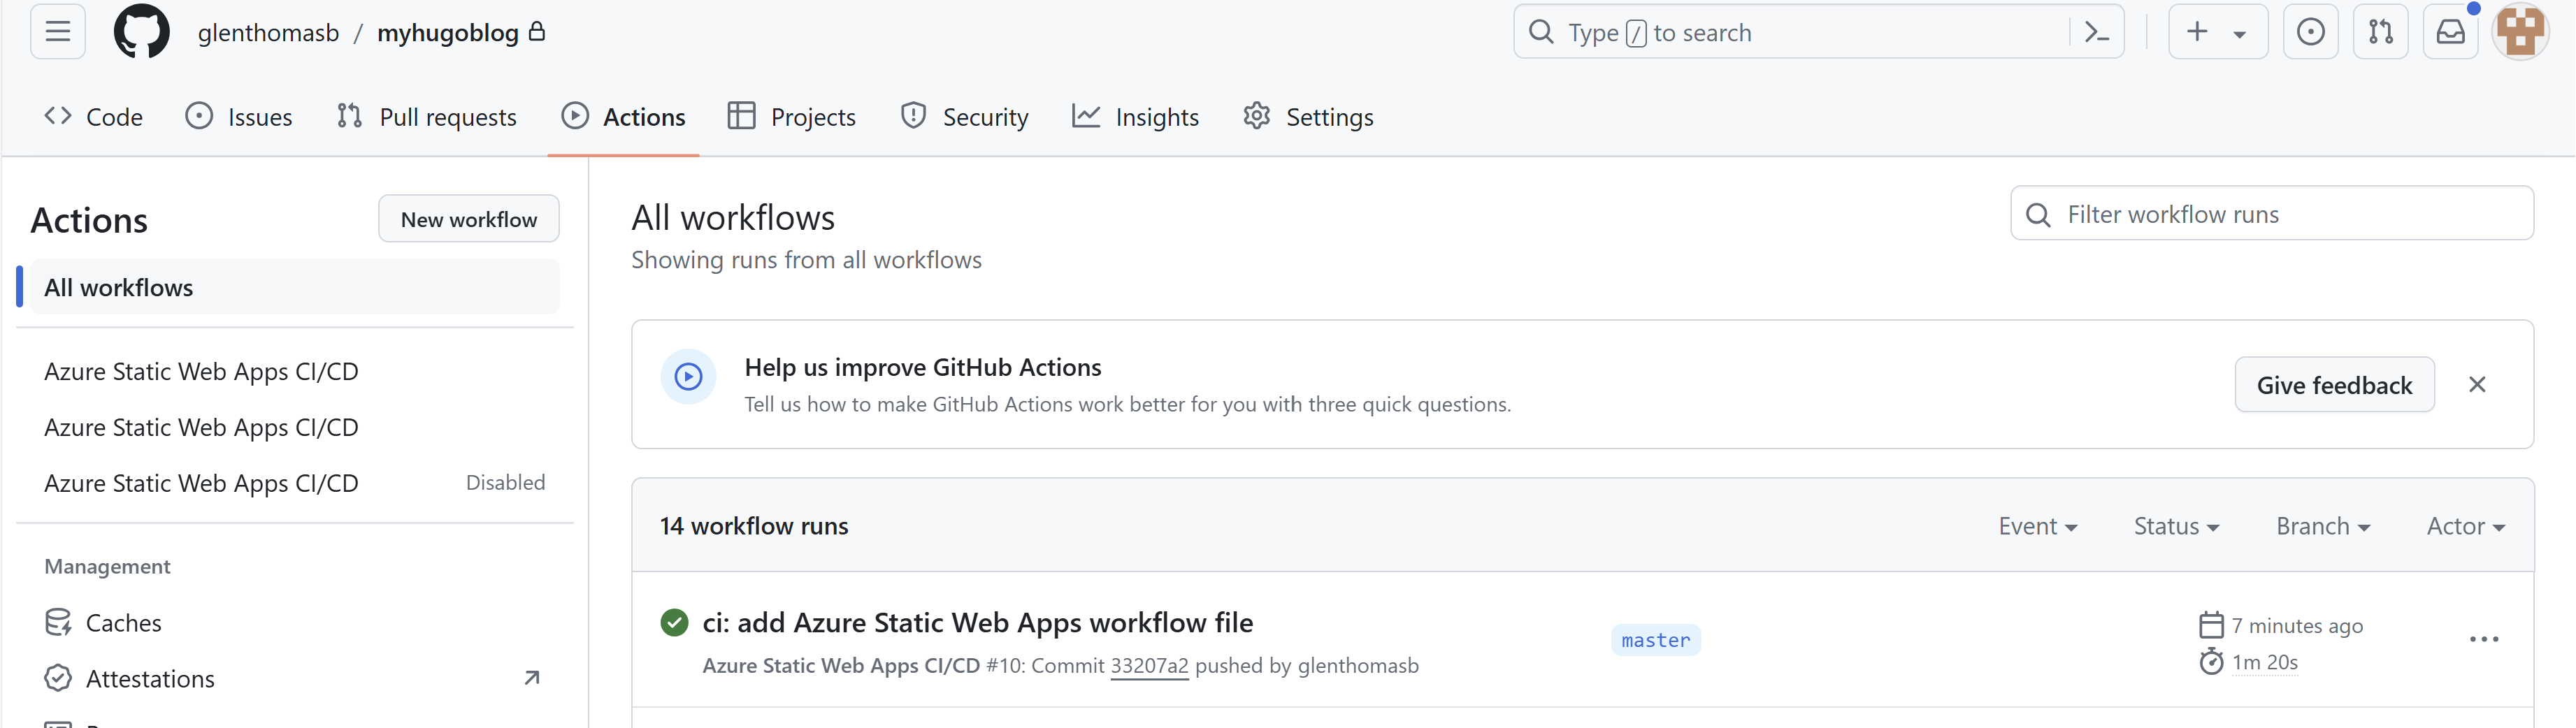Click the 'All workflows' page heading
The image size is (2576, 728).
click(x=733, y=217)
